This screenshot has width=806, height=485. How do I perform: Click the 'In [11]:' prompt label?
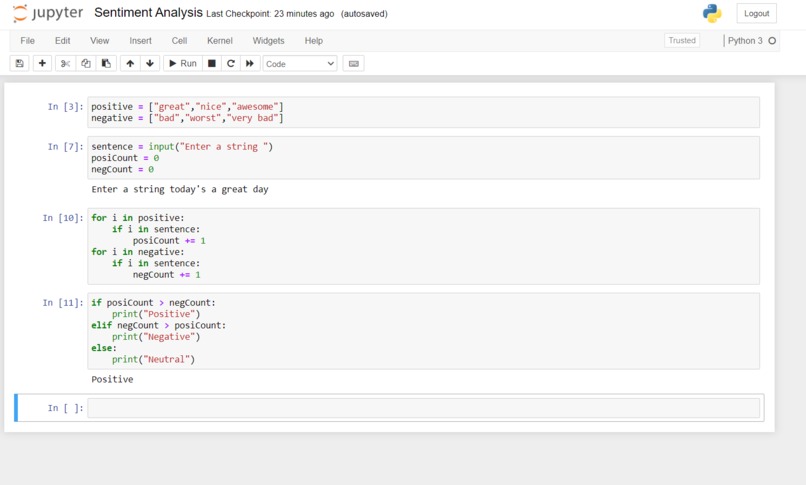click(x=63, y=303)
